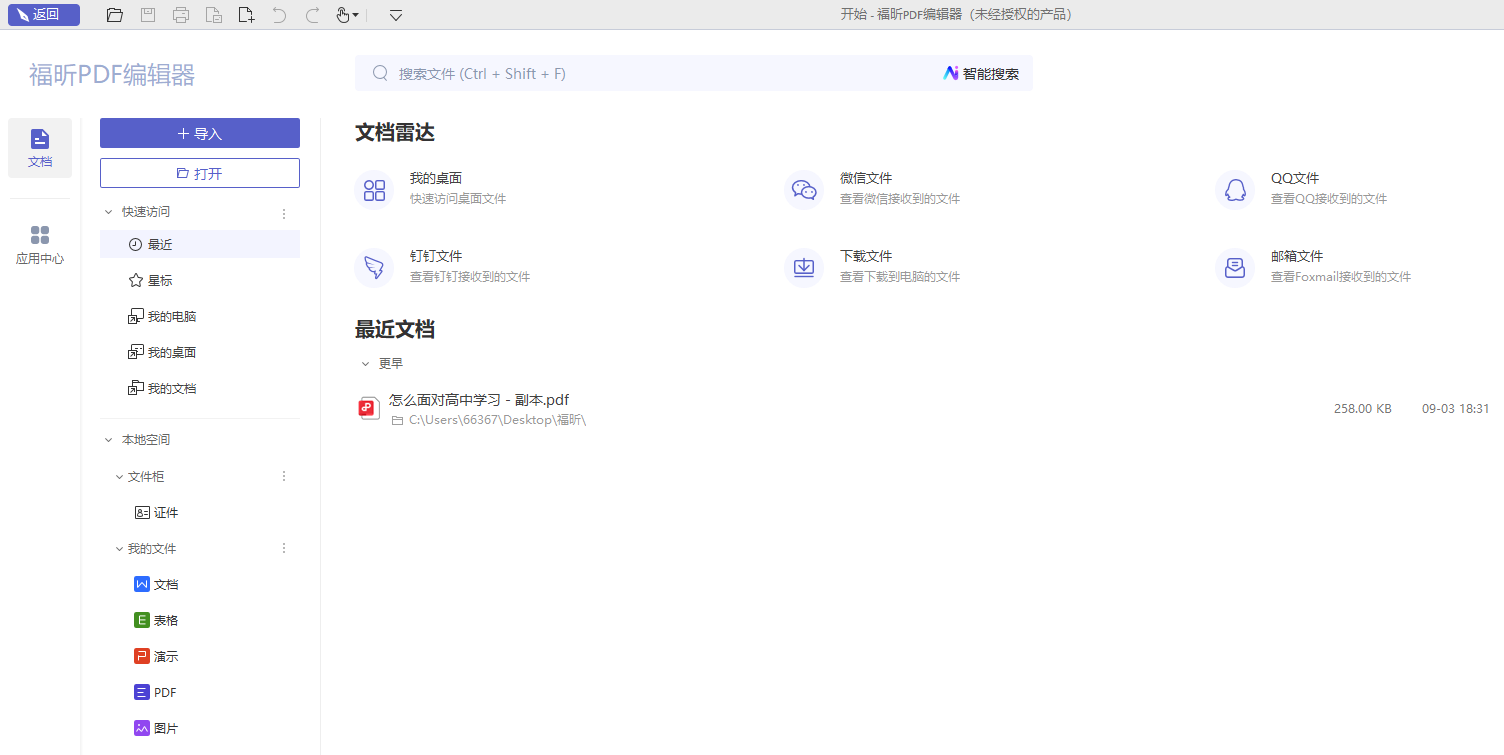
Task: Open 钉钉文件 received files
Action: click(x=436, y=266)
